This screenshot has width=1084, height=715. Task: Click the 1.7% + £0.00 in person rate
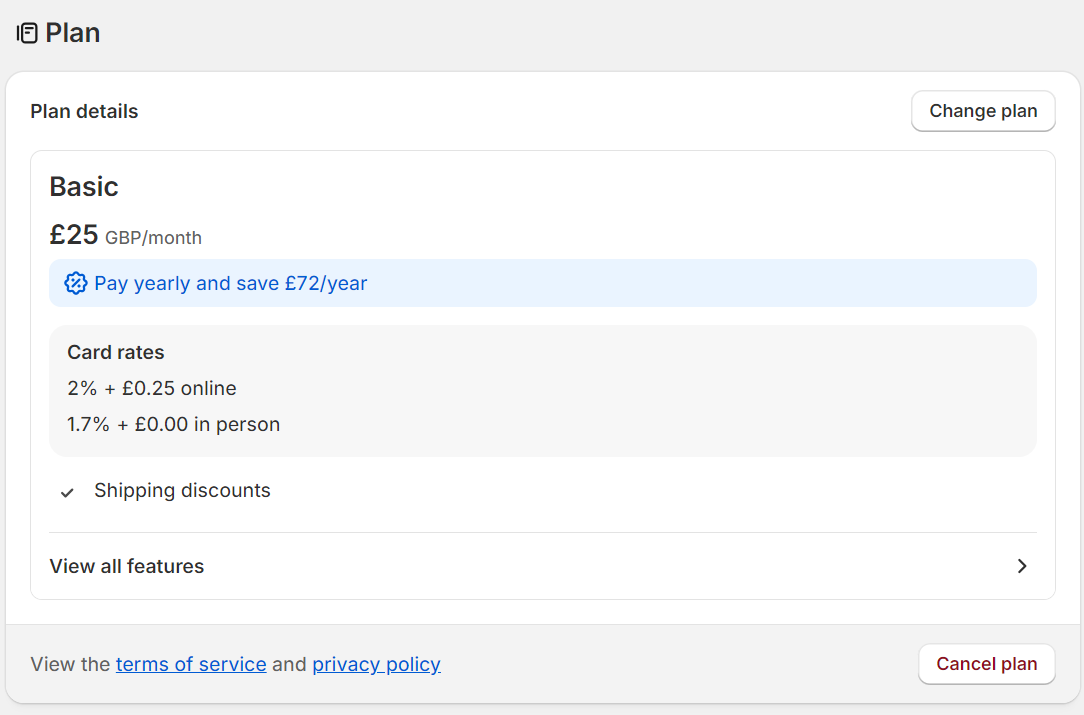click(x=173, y=424)
